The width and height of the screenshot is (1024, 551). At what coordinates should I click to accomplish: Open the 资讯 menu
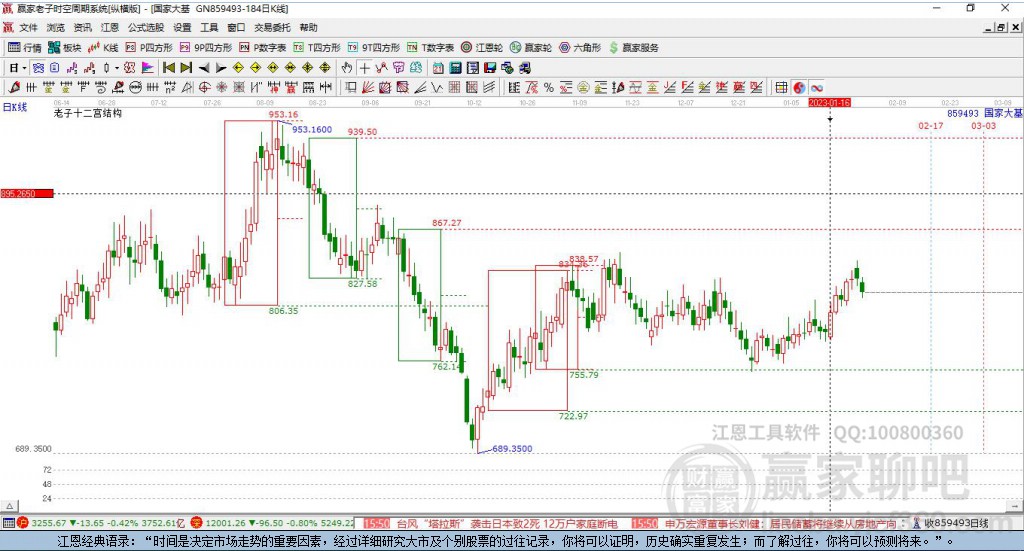click(x=82, y=27)
